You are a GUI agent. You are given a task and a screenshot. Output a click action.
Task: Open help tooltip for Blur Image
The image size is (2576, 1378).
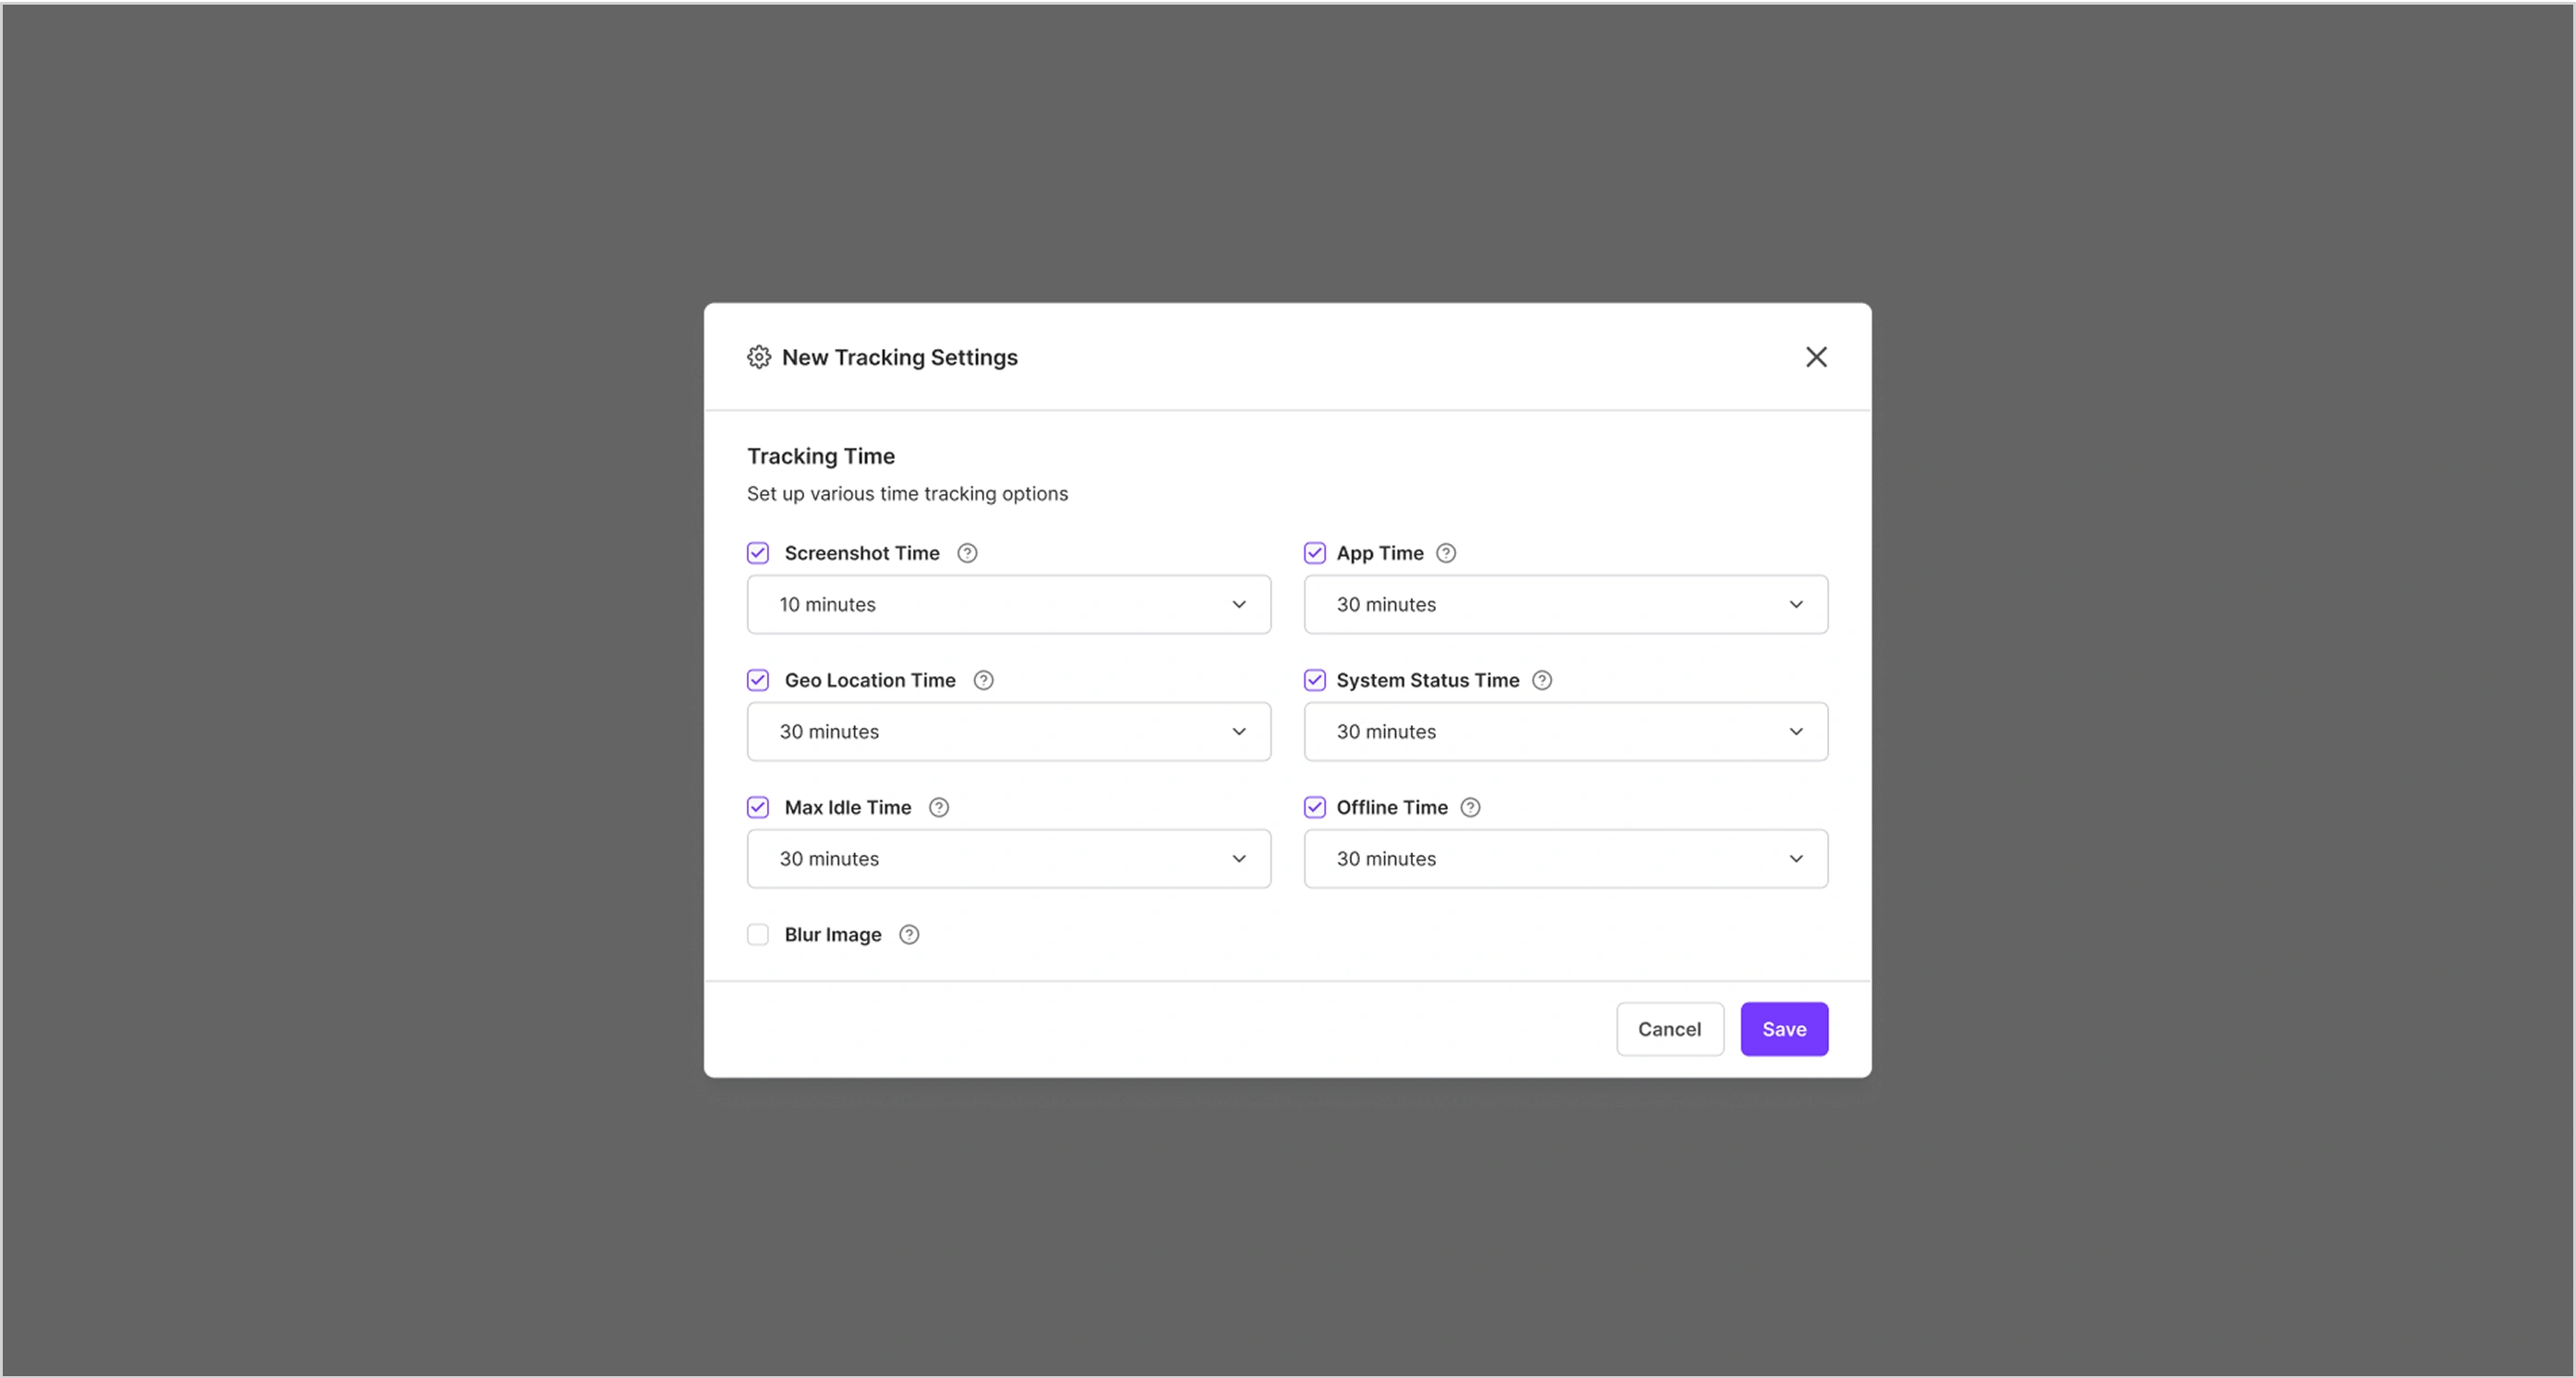909,934
